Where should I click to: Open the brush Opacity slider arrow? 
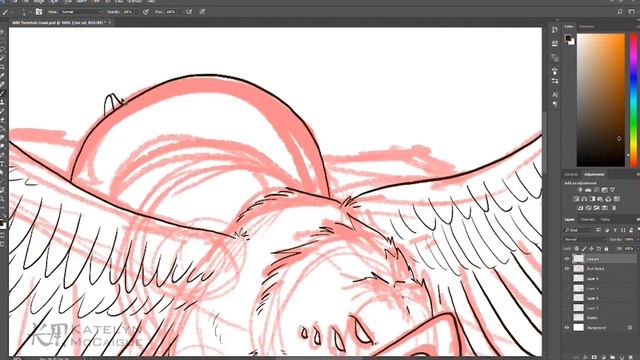pyautogui.click(x=137, y=12)
